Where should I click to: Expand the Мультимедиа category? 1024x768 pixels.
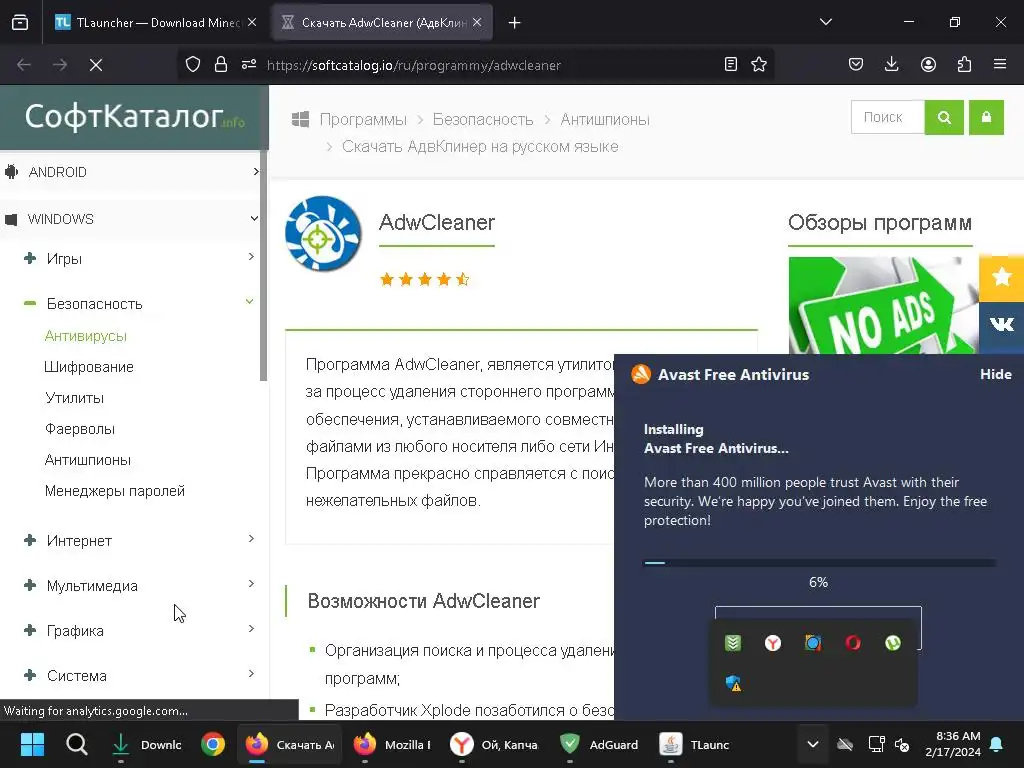pyautogui.click(x=138, y=586)
